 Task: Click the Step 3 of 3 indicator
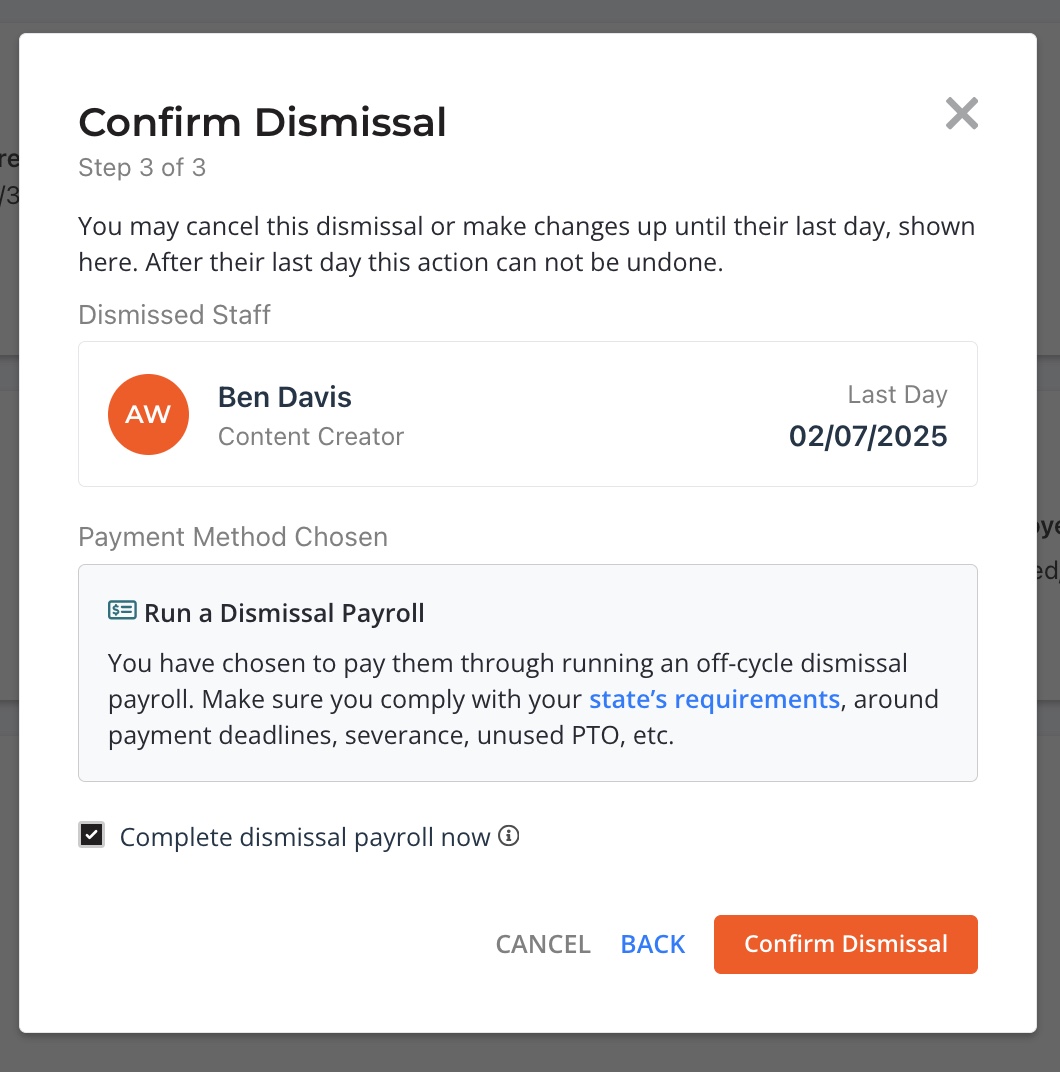142,168
